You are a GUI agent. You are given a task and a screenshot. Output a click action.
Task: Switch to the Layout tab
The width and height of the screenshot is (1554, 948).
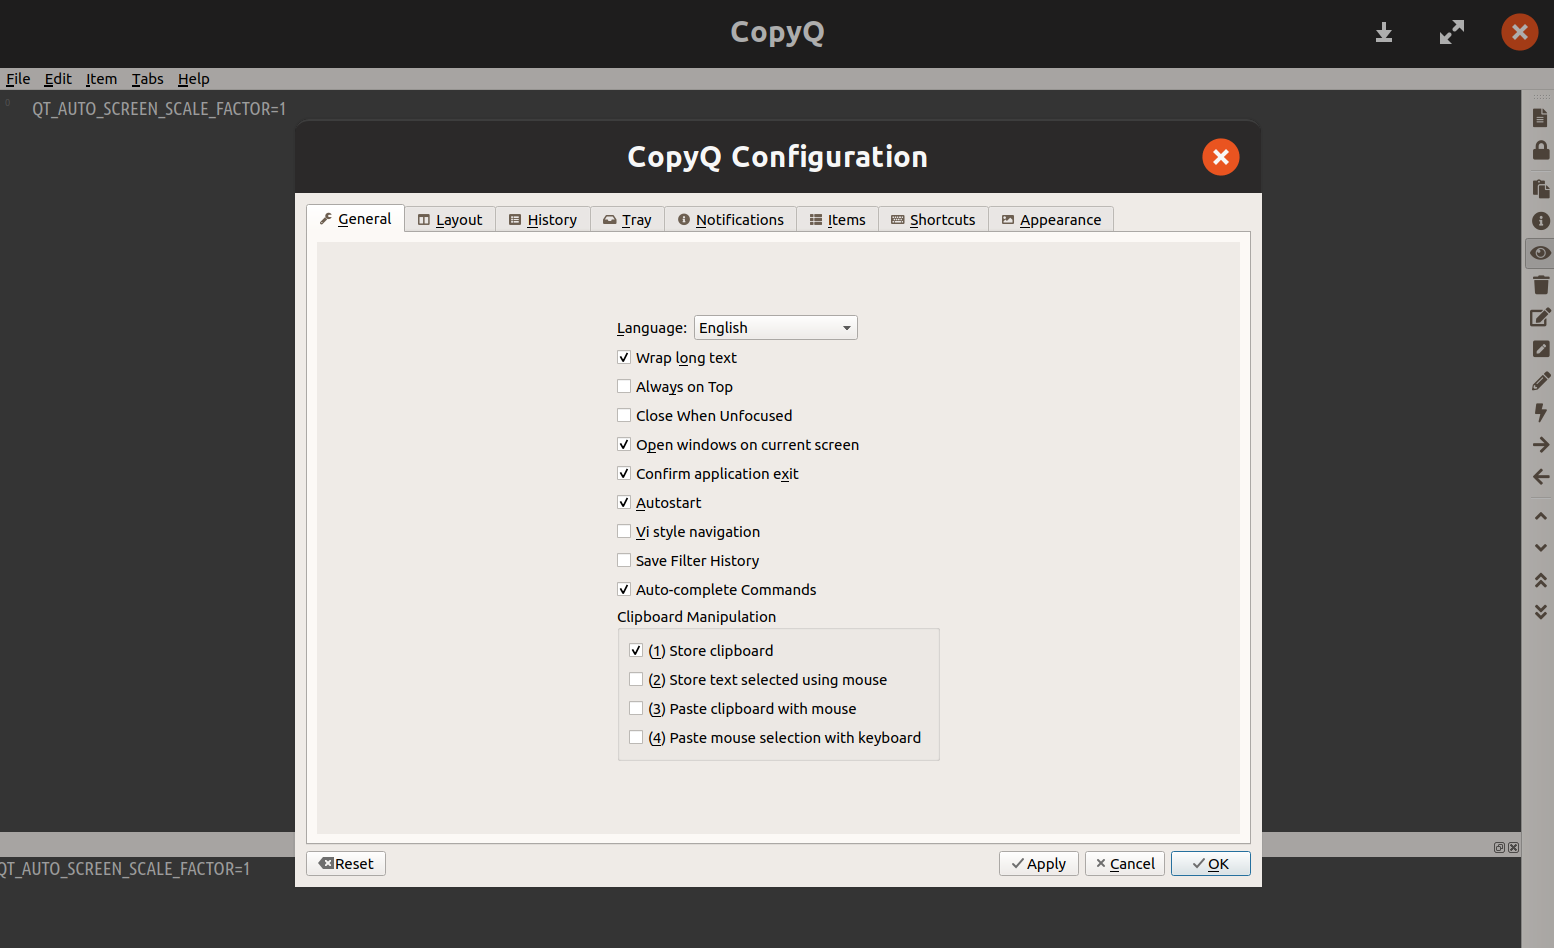pyautogui.click(x=450, y=220)
